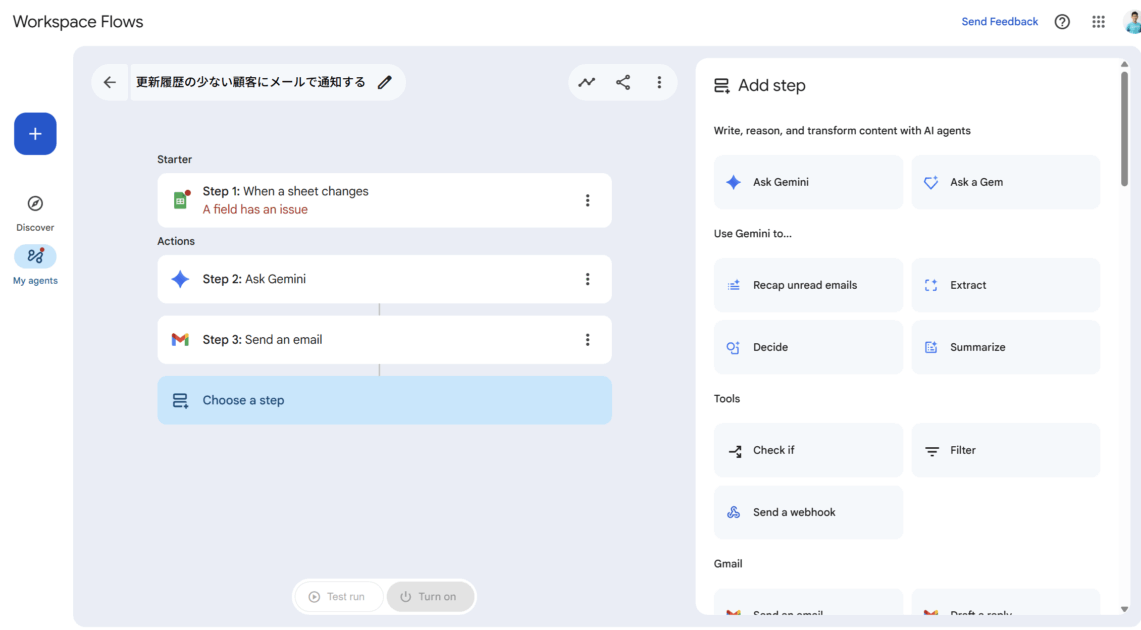Open Discover in the left sidebar
The width and height of the screenshot is (1141, 630).
click(x=35, y=212)
